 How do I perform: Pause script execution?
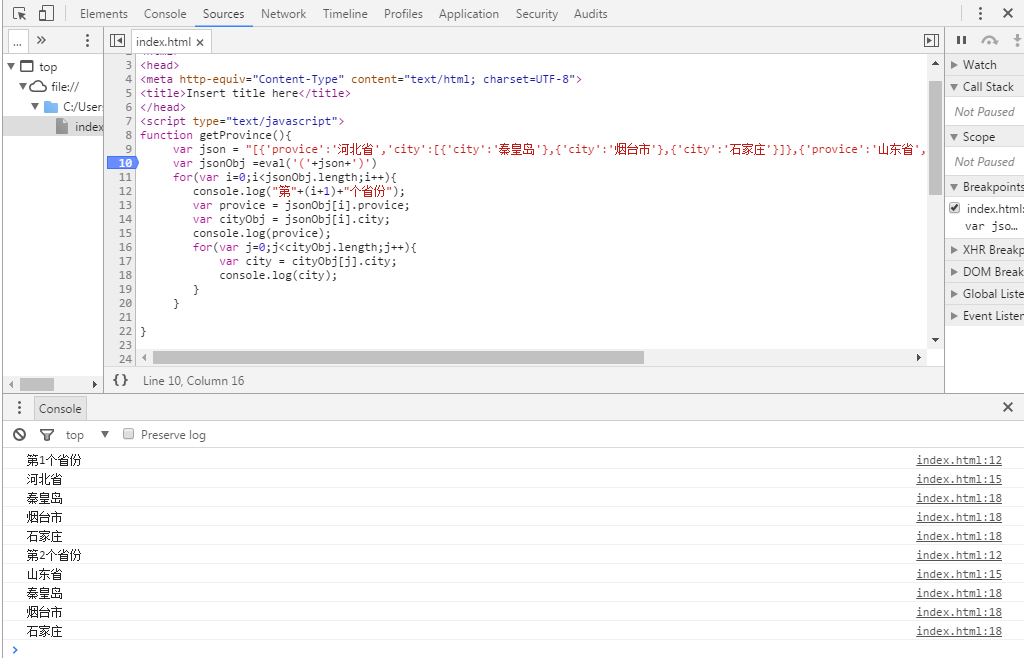click(961, 40)
